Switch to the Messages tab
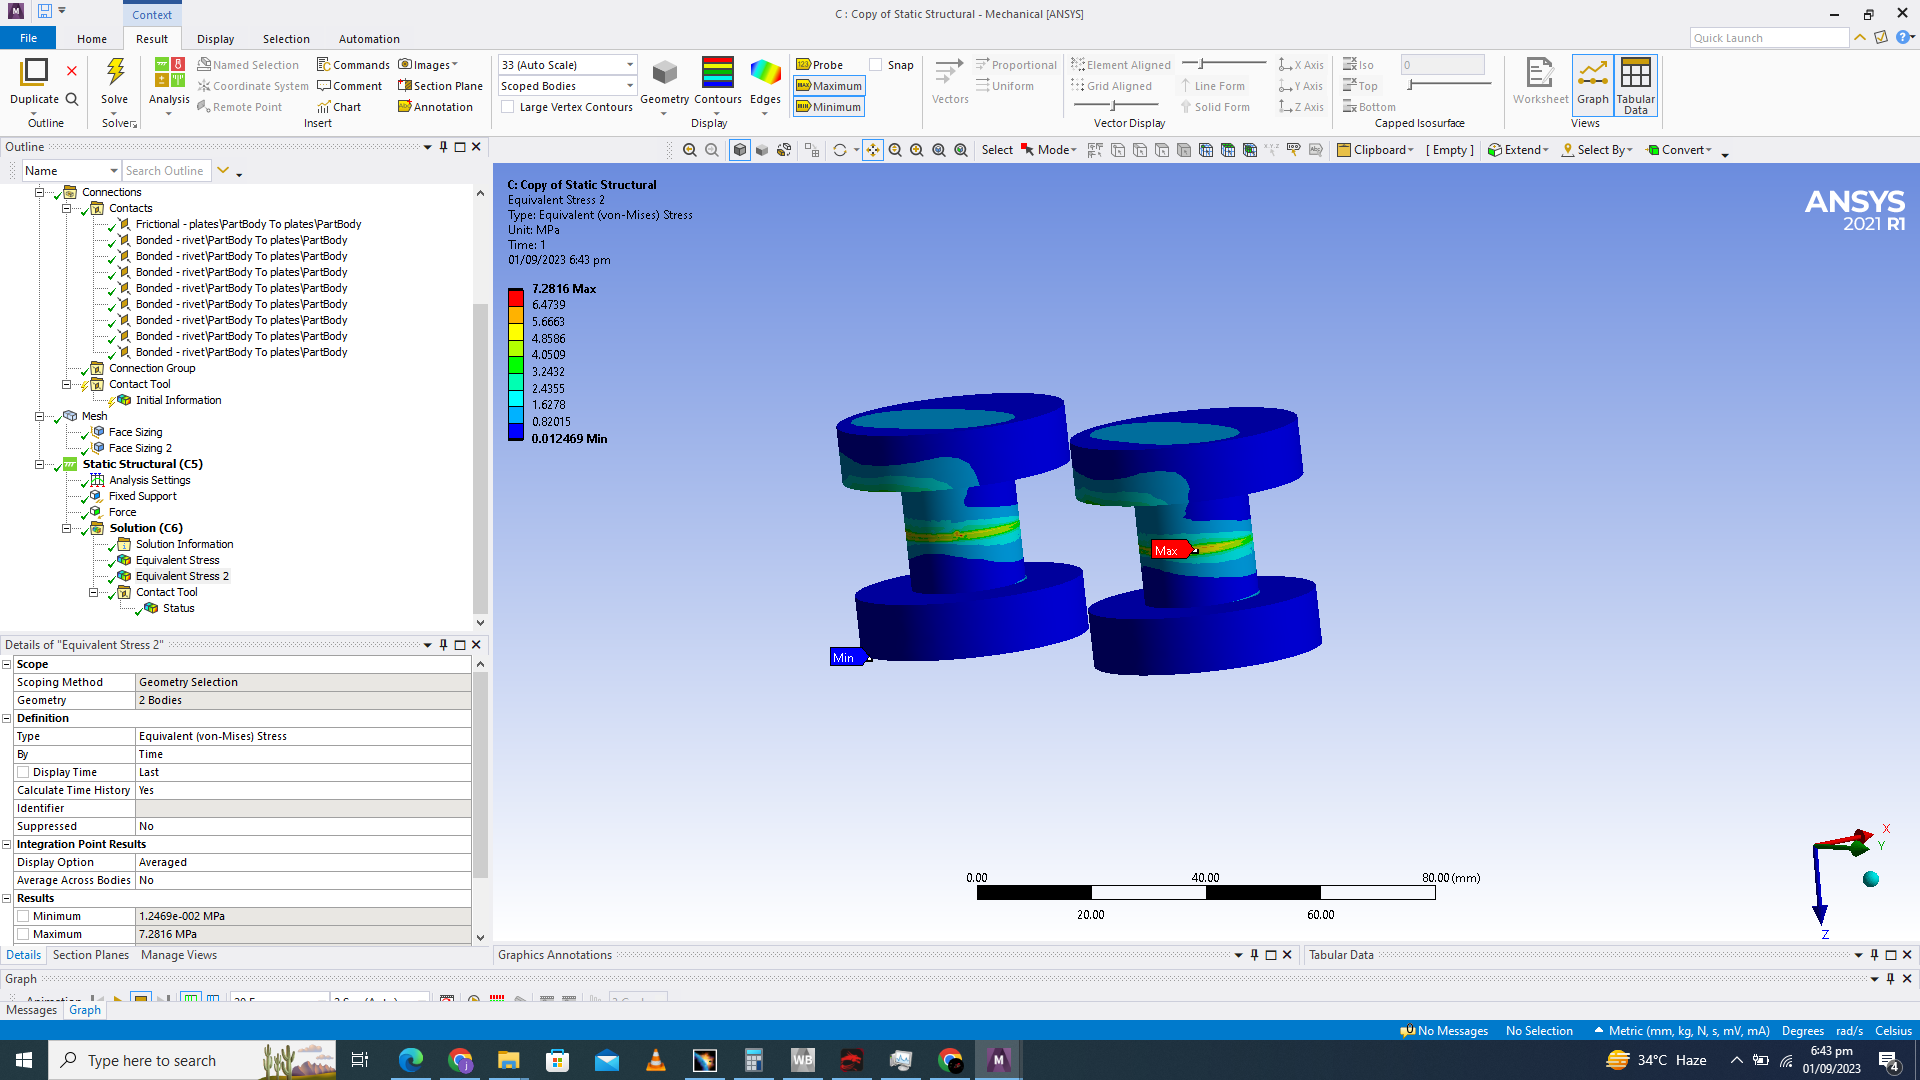 [x=31, y=1010]
